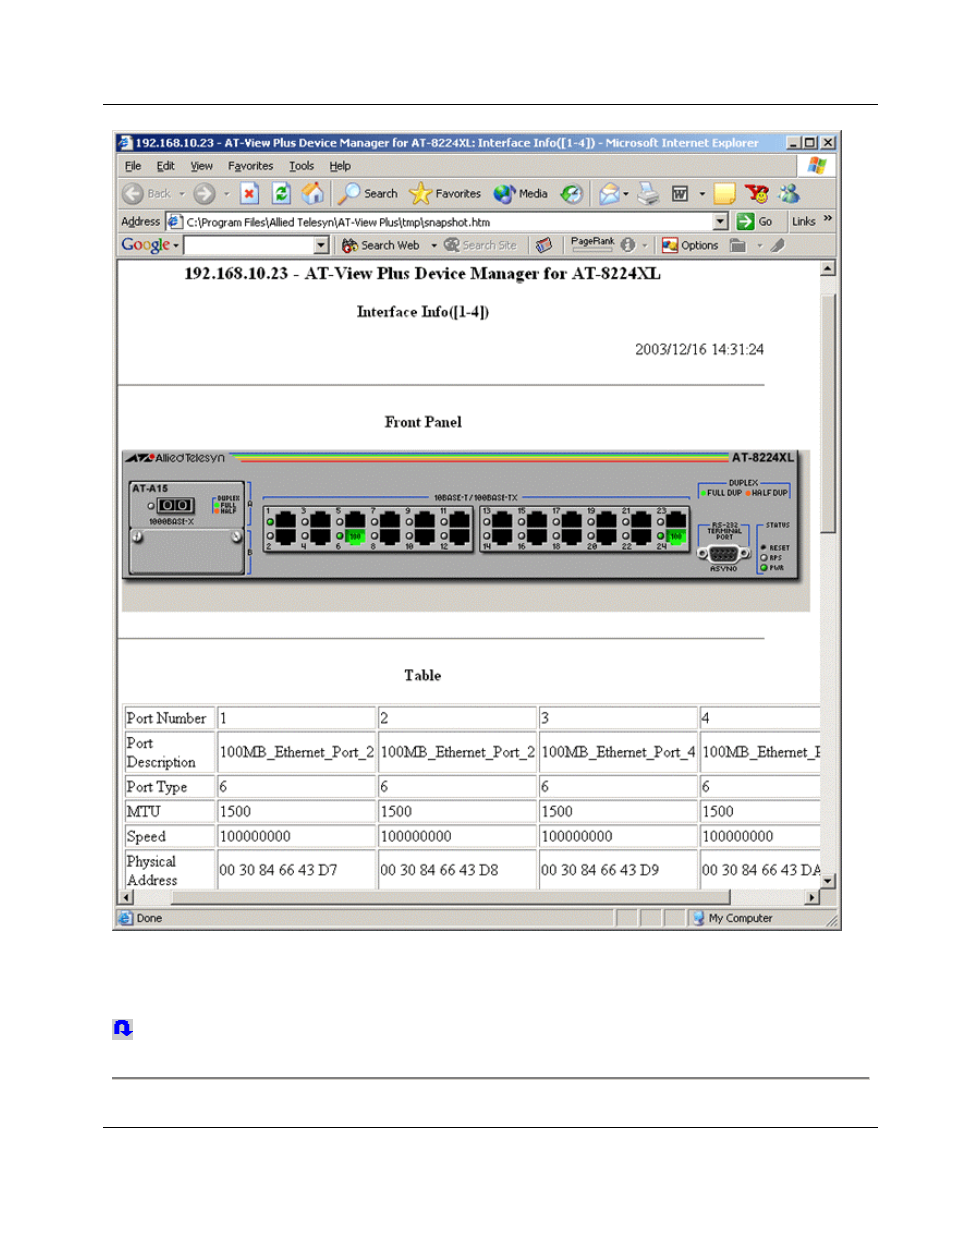
Task: Click the Forward navigation button
Action: click(204, 194)
